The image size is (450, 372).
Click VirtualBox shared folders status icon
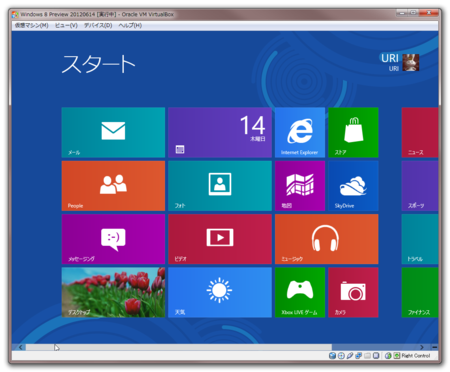point(367,356)
